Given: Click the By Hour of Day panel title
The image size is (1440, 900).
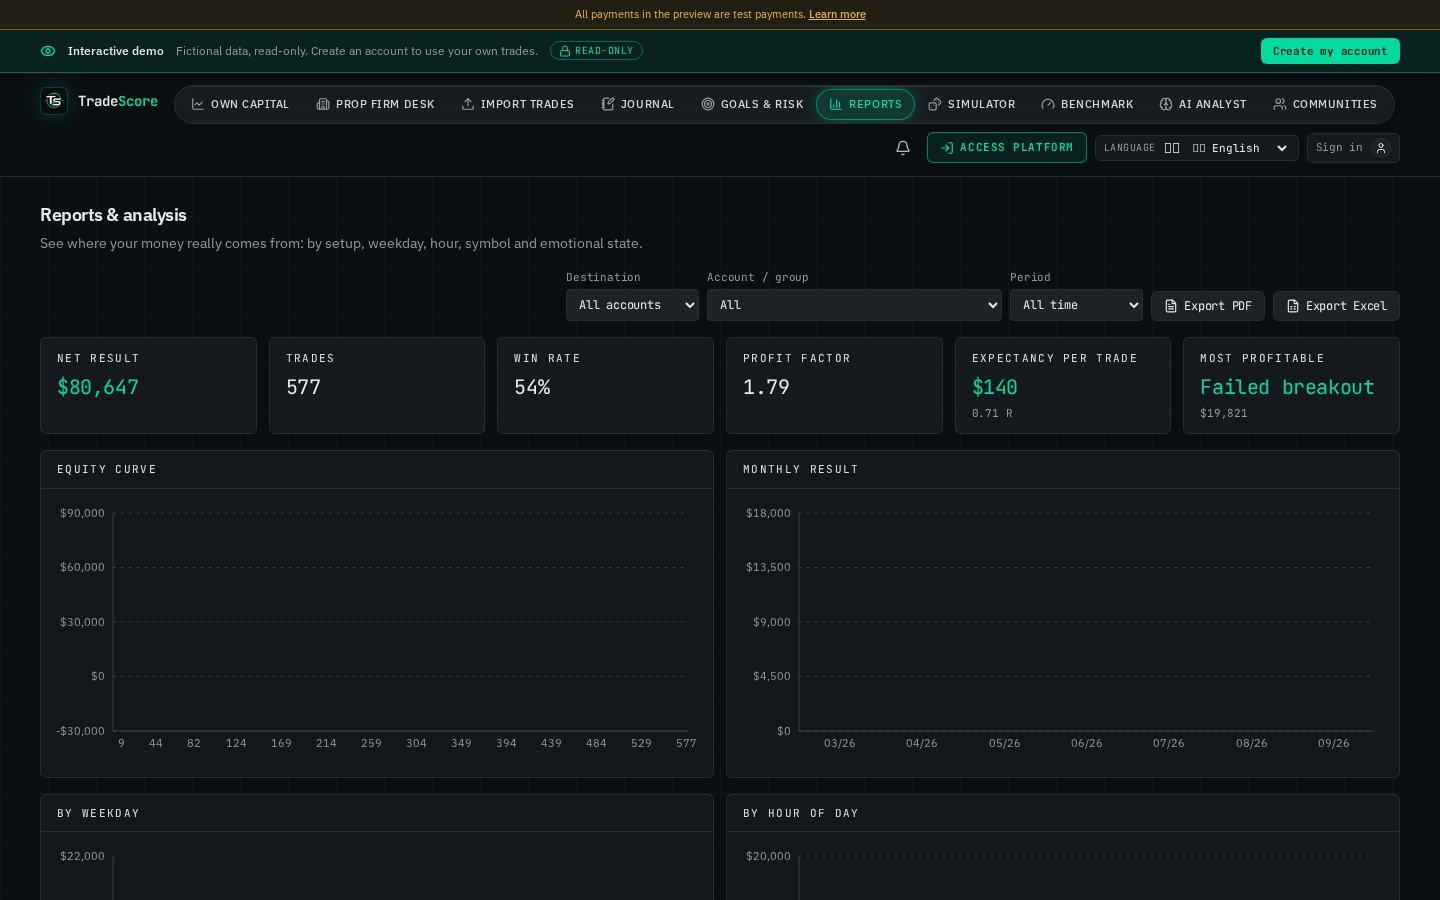Looking at the screenshot, I should click(801, 813).
